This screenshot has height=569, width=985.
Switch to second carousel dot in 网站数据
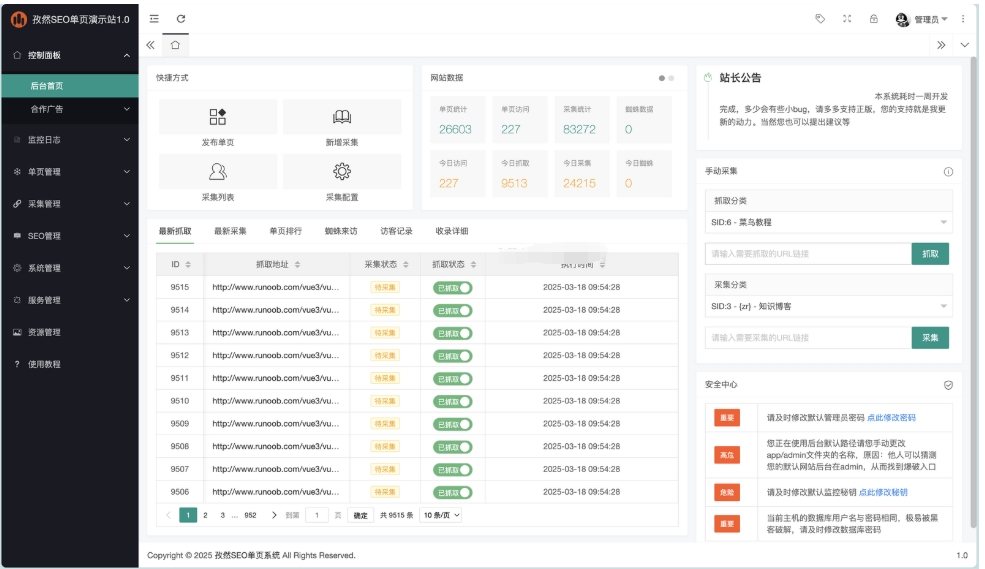click(x=671, y=78)
